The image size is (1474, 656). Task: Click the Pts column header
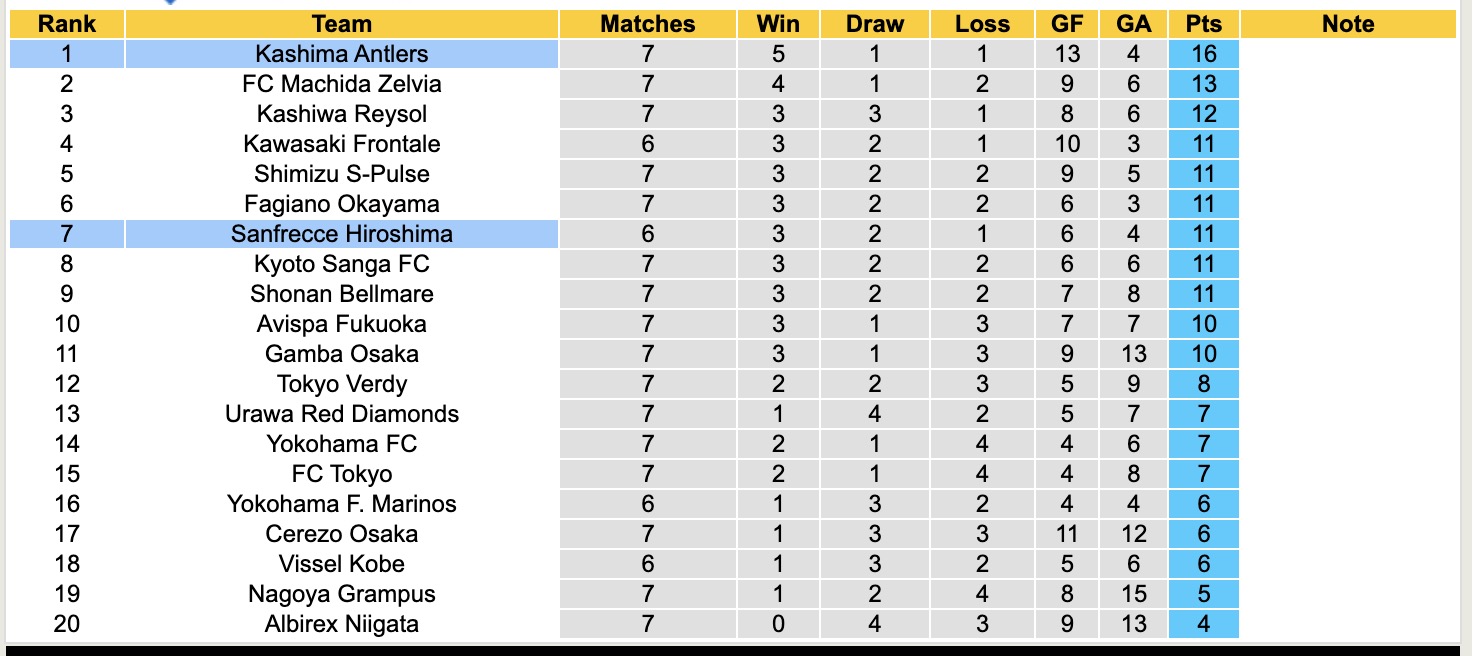(1203, 24)
